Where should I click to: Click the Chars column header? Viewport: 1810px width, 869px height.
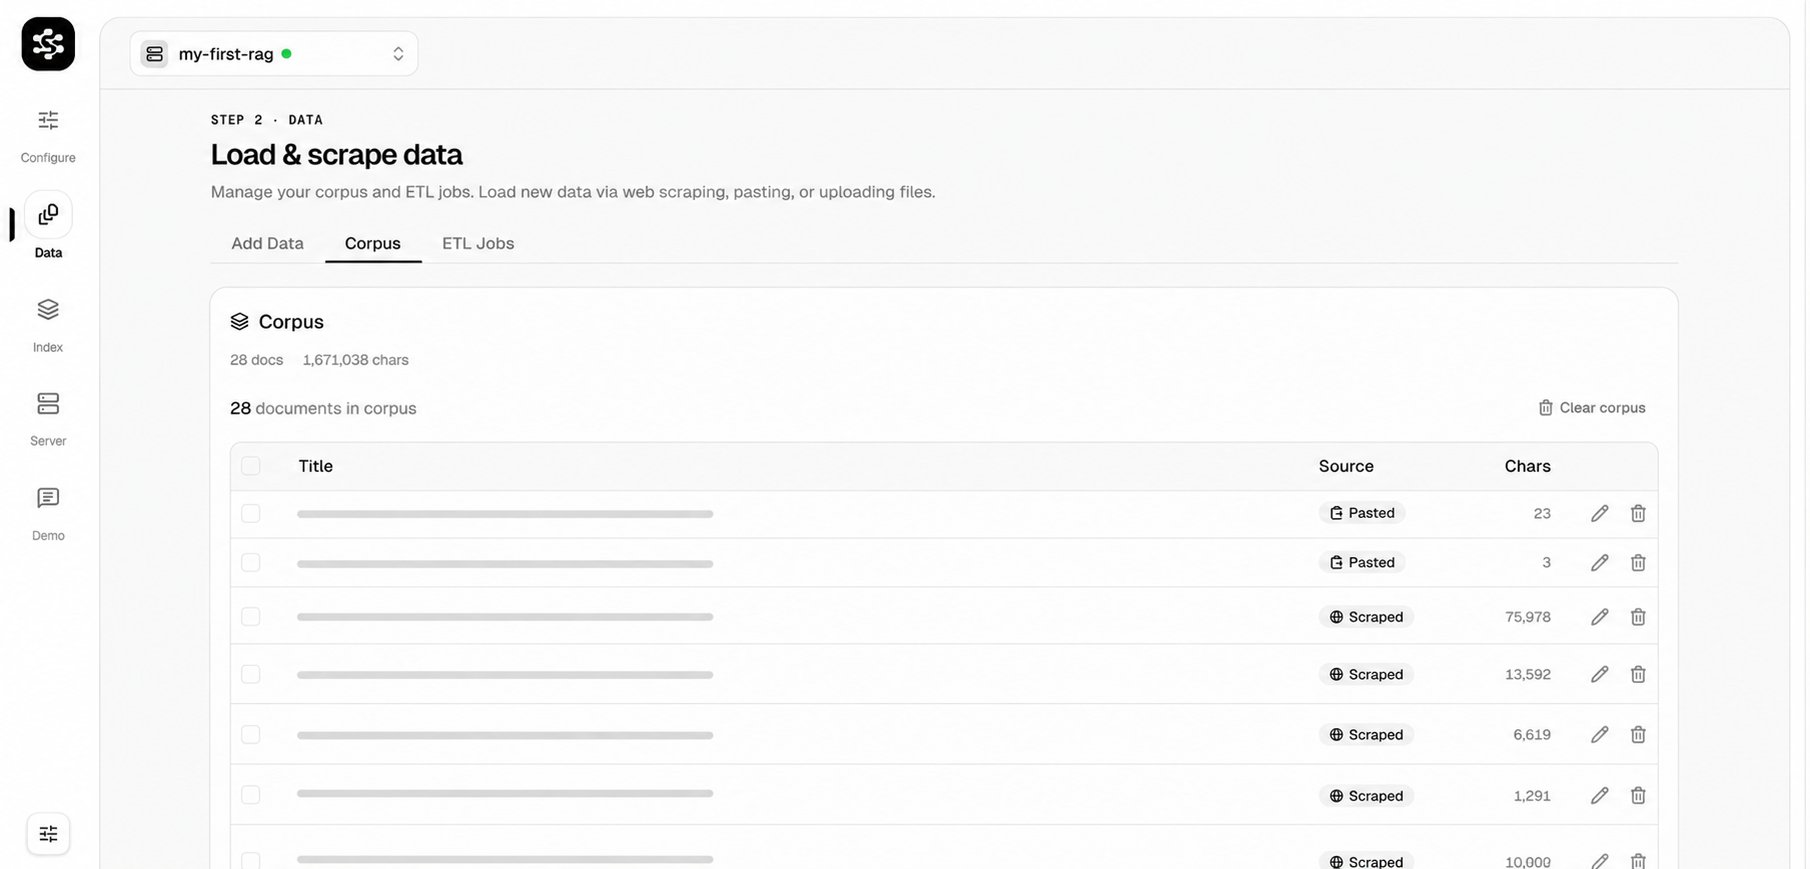pyautogui.click(x=1527, y=466)
